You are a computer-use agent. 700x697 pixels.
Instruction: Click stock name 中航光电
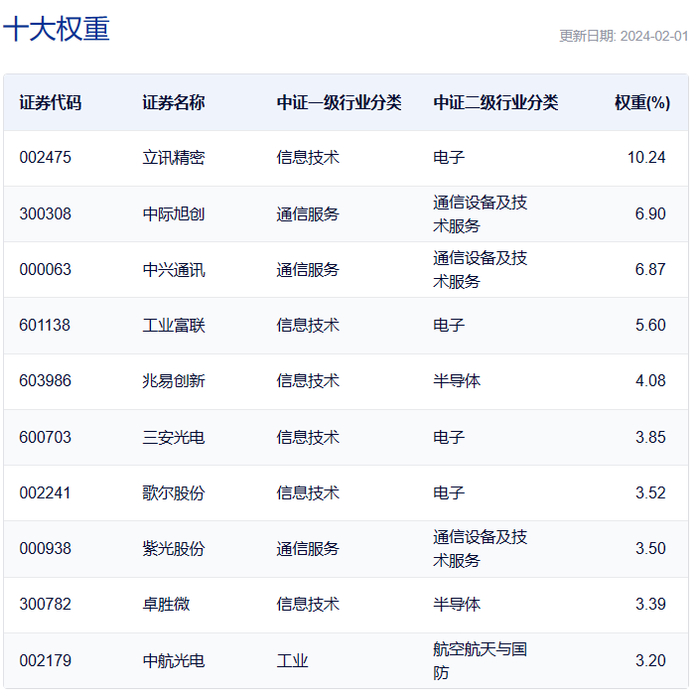[174, 661]
